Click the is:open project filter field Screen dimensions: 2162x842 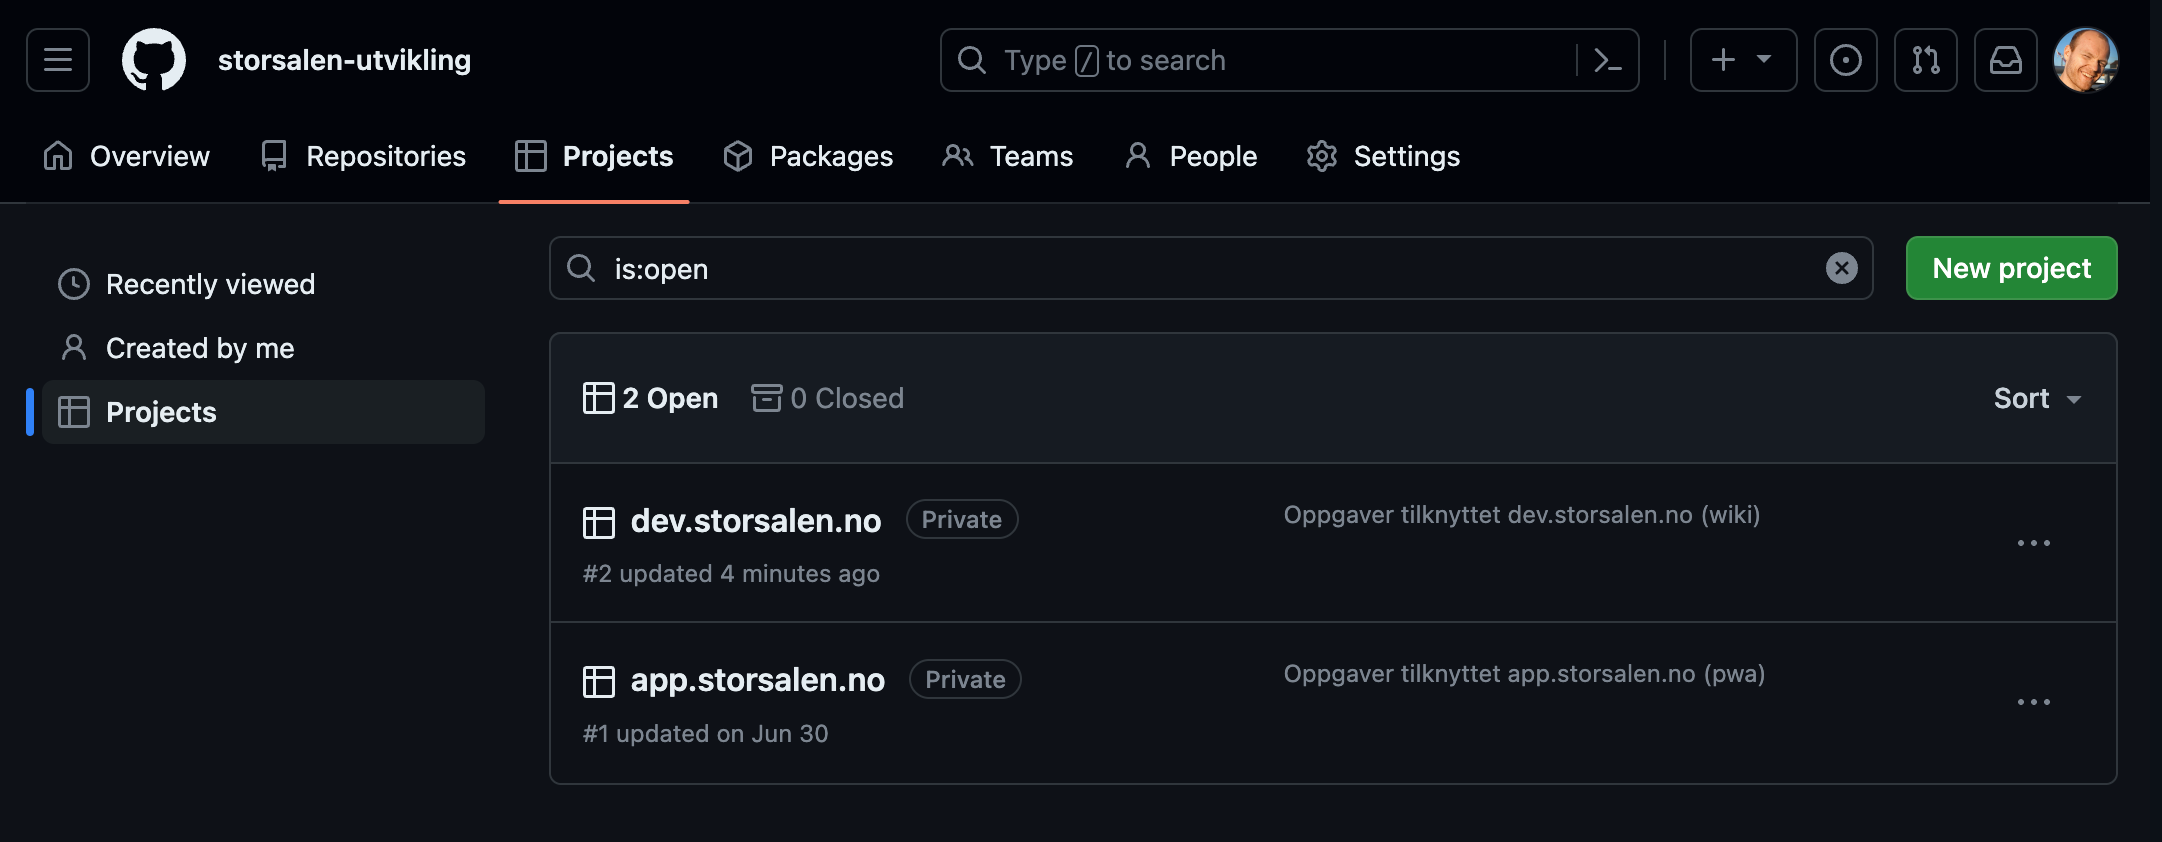[x=1211, y=268]
